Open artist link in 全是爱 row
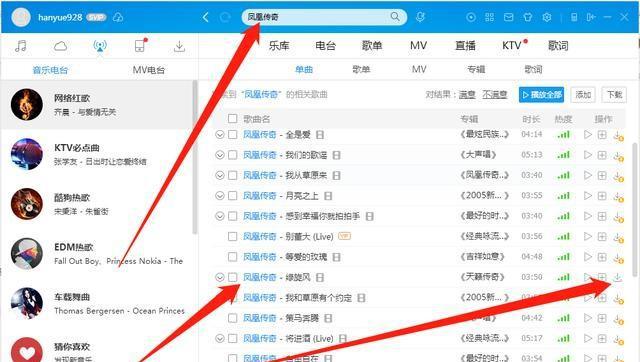Screen dimensions: 640x362 pos(260,134)
